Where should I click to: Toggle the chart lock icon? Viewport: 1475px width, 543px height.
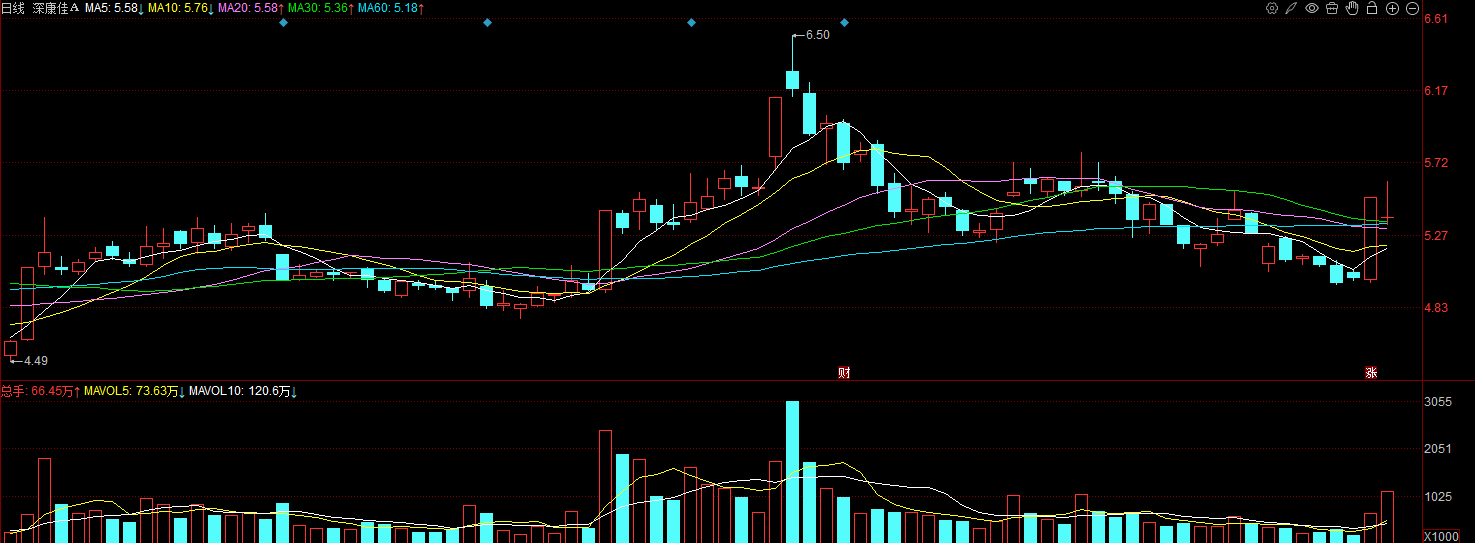(x=1372, y=8)
